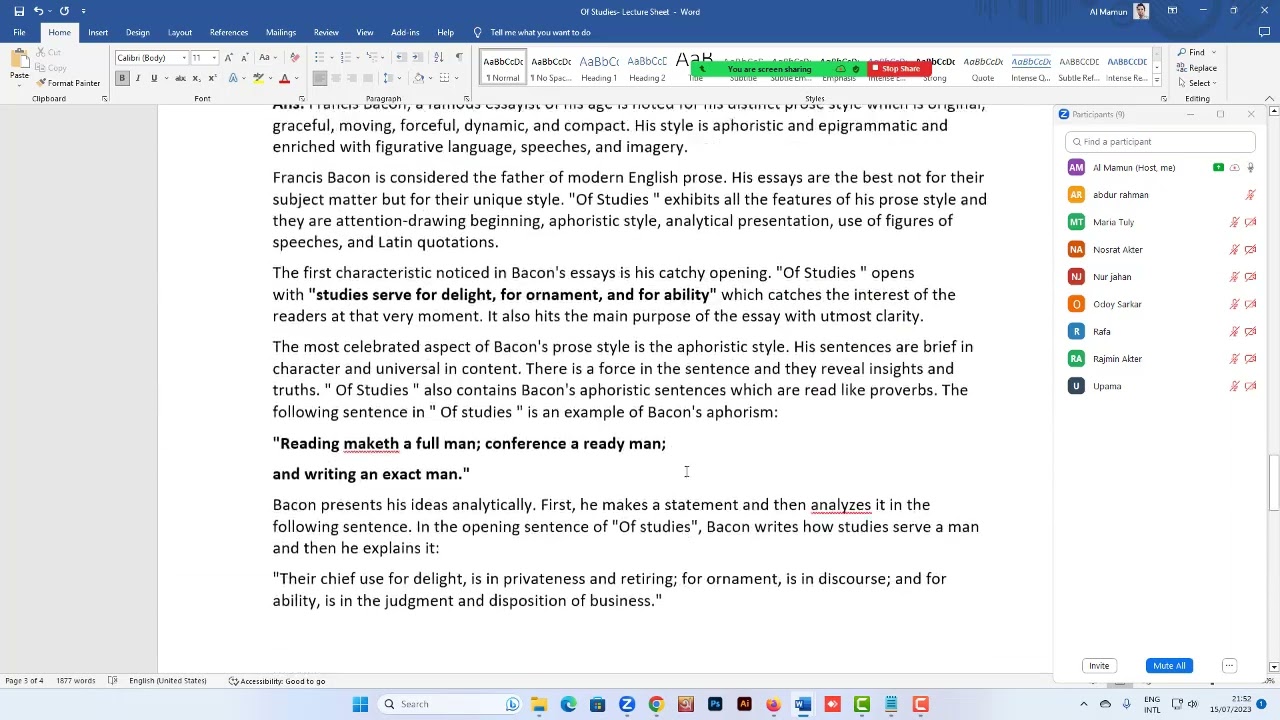Click the Redo icon in title bar
Image resolution: width=1280 pixels, height=720 pixels.
click(x=64, y=11)
